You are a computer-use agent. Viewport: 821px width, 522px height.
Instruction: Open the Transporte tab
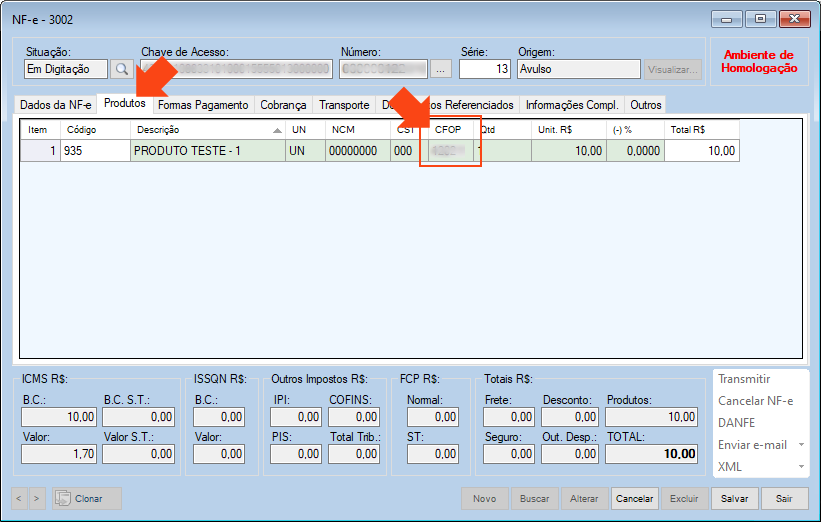tap(344, 105)
